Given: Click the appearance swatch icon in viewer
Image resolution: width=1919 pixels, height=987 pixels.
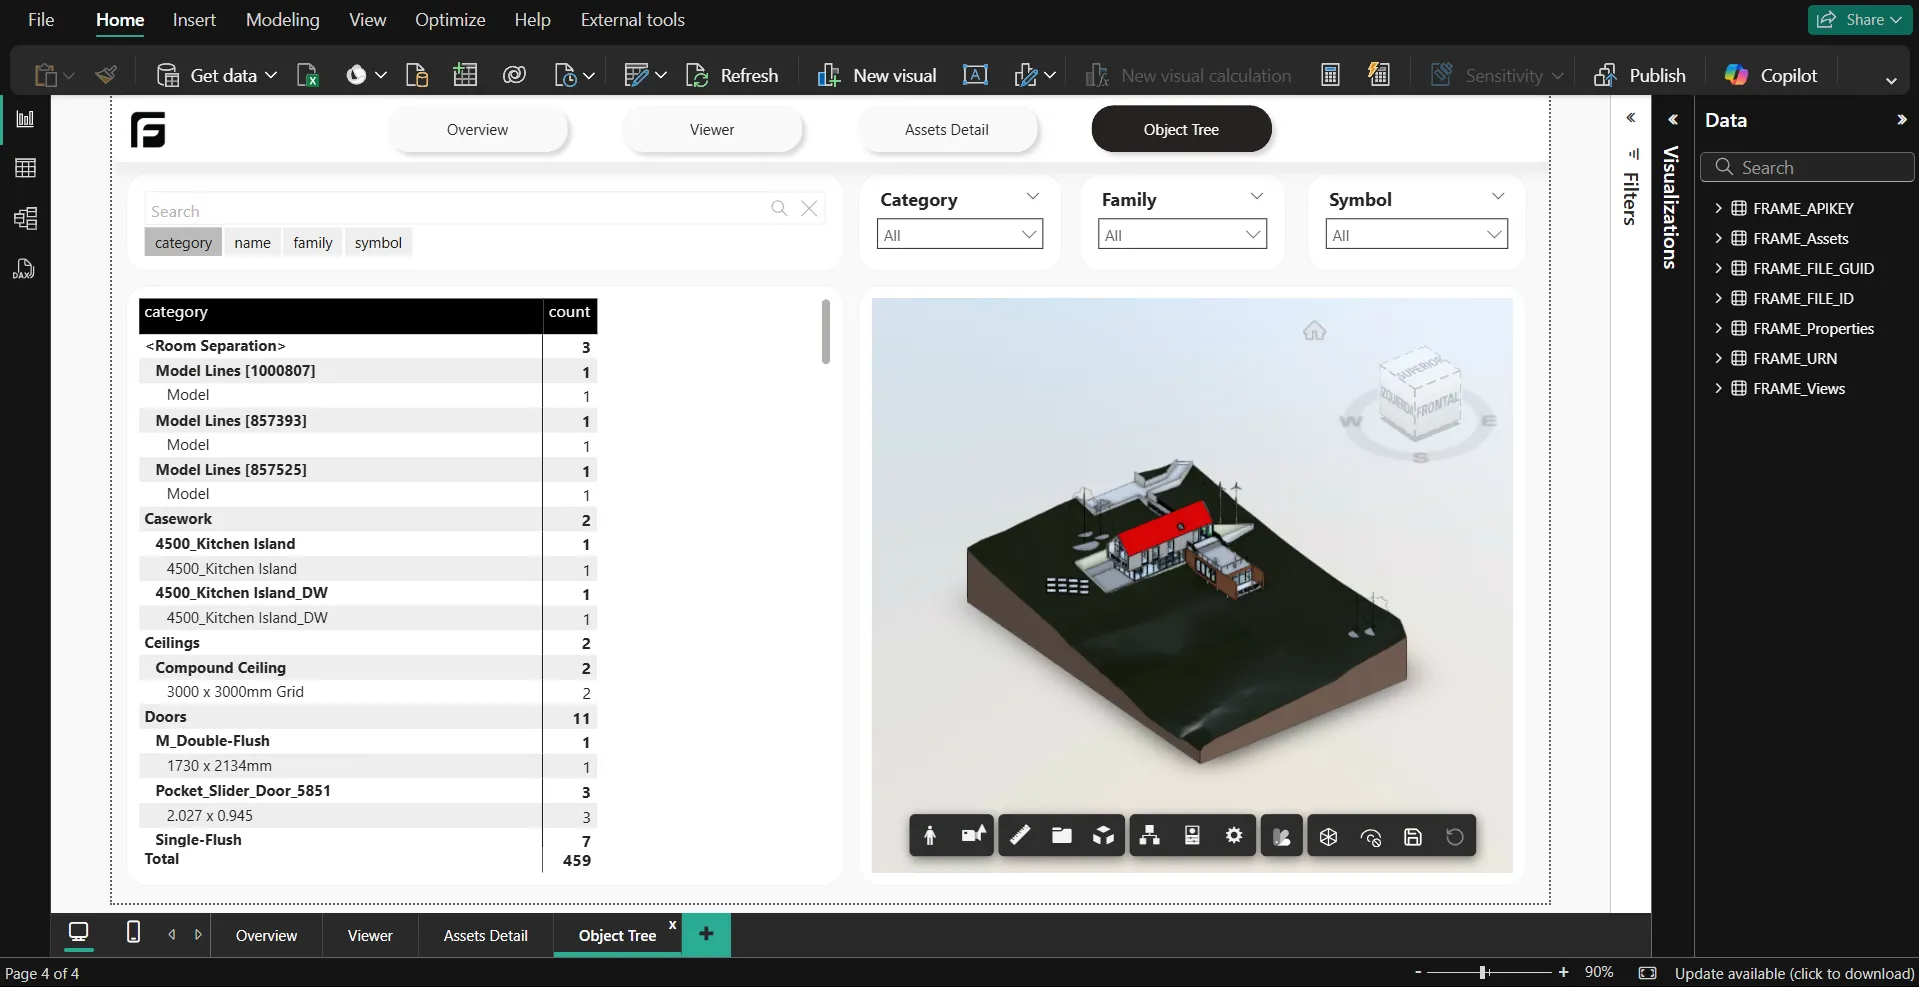Looking at the screenshot, I should (1282, 836).
